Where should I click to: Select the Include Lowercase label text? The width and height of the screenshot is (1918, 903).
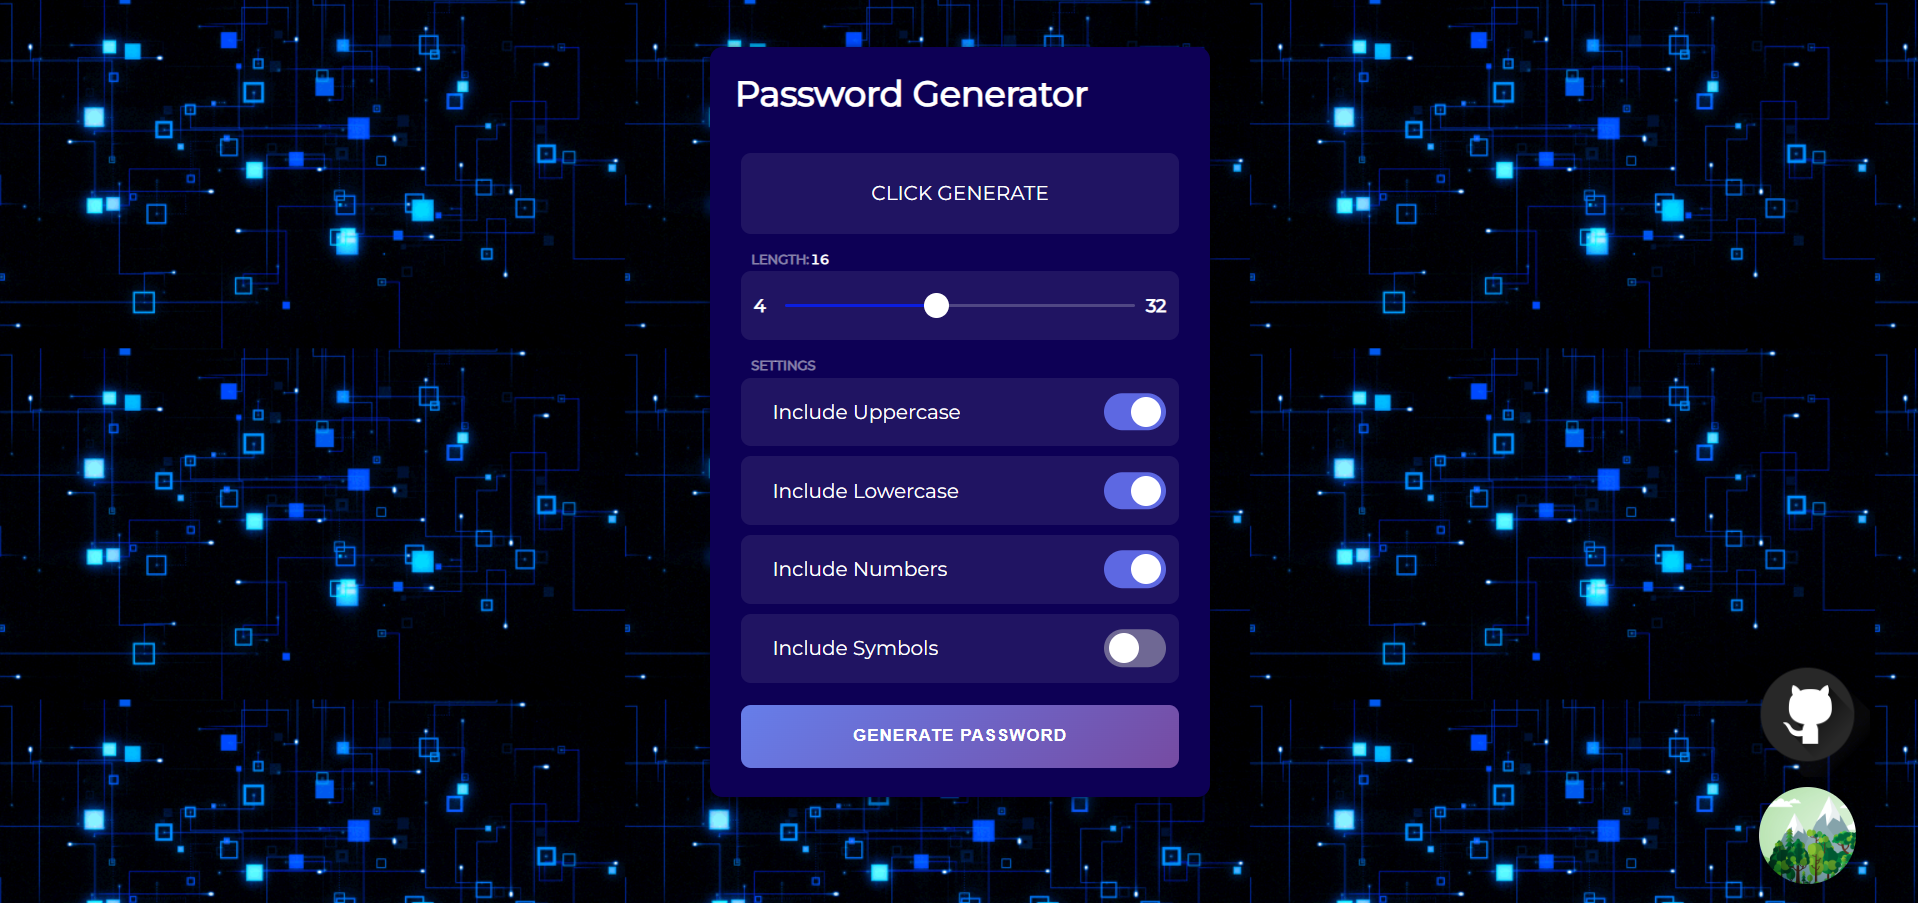pos(865,491)
